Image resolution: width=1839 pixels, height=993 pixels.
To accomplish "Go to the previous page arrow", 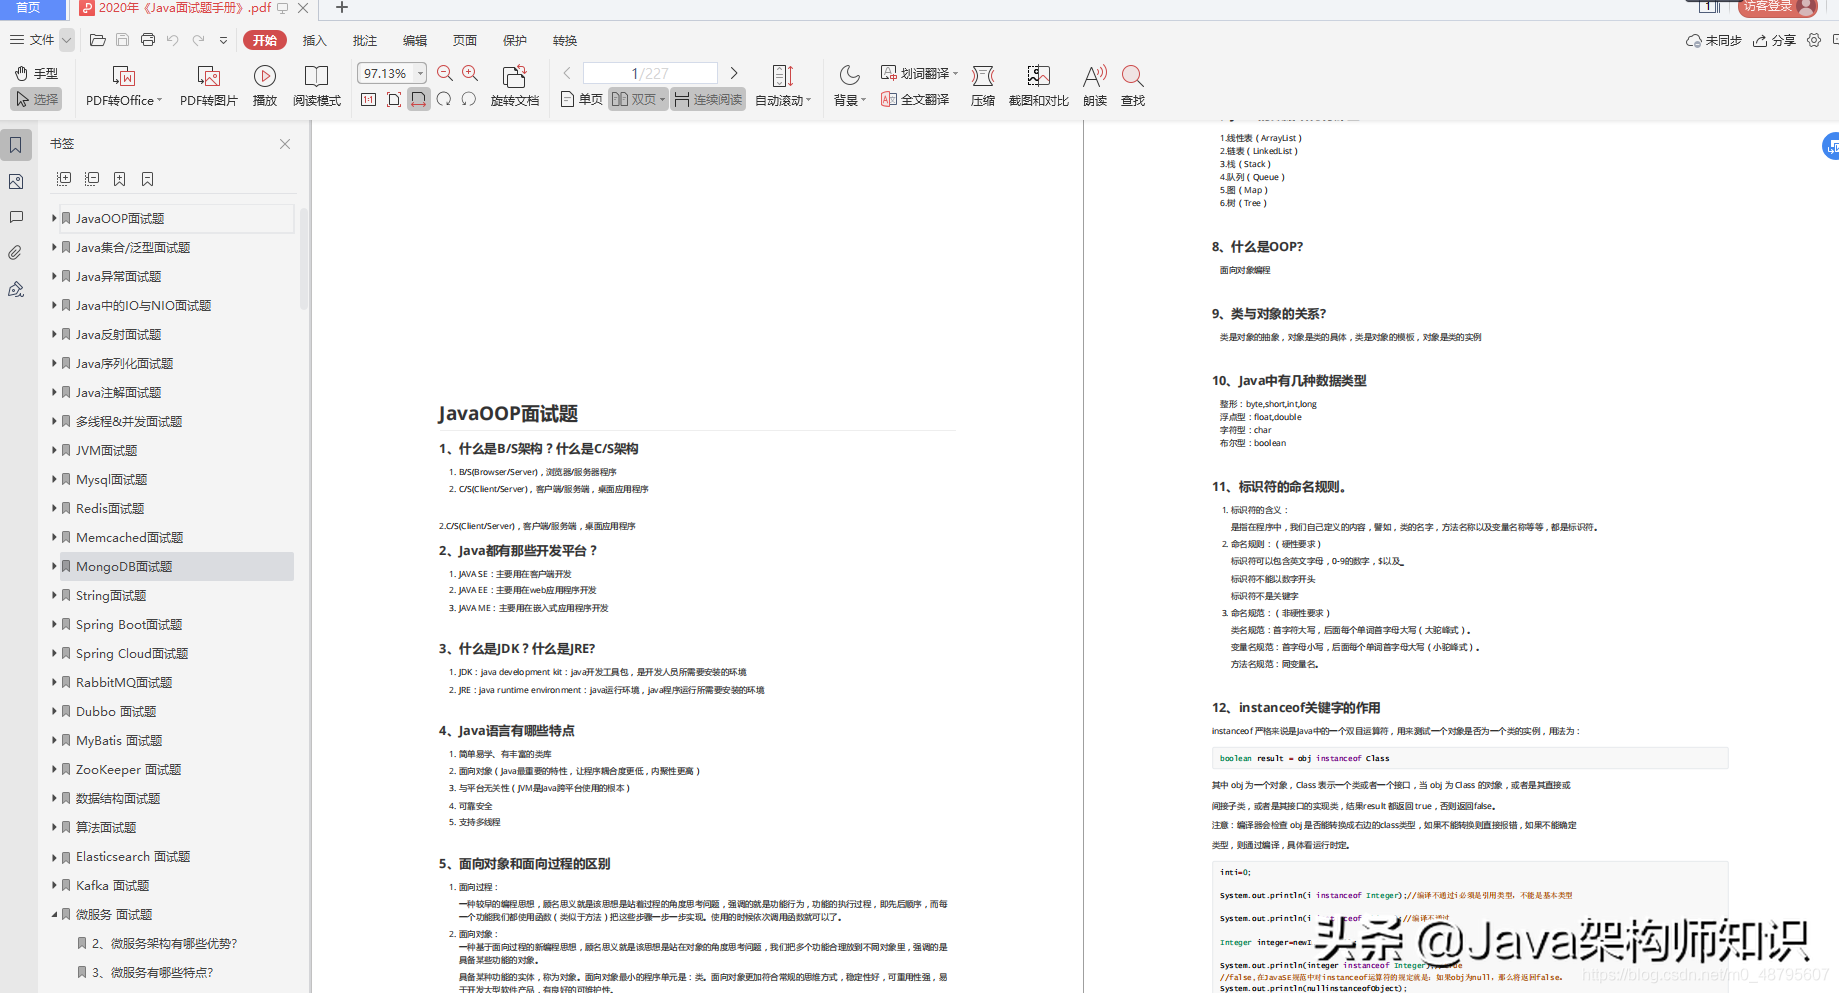I will [x=567, y=73].
